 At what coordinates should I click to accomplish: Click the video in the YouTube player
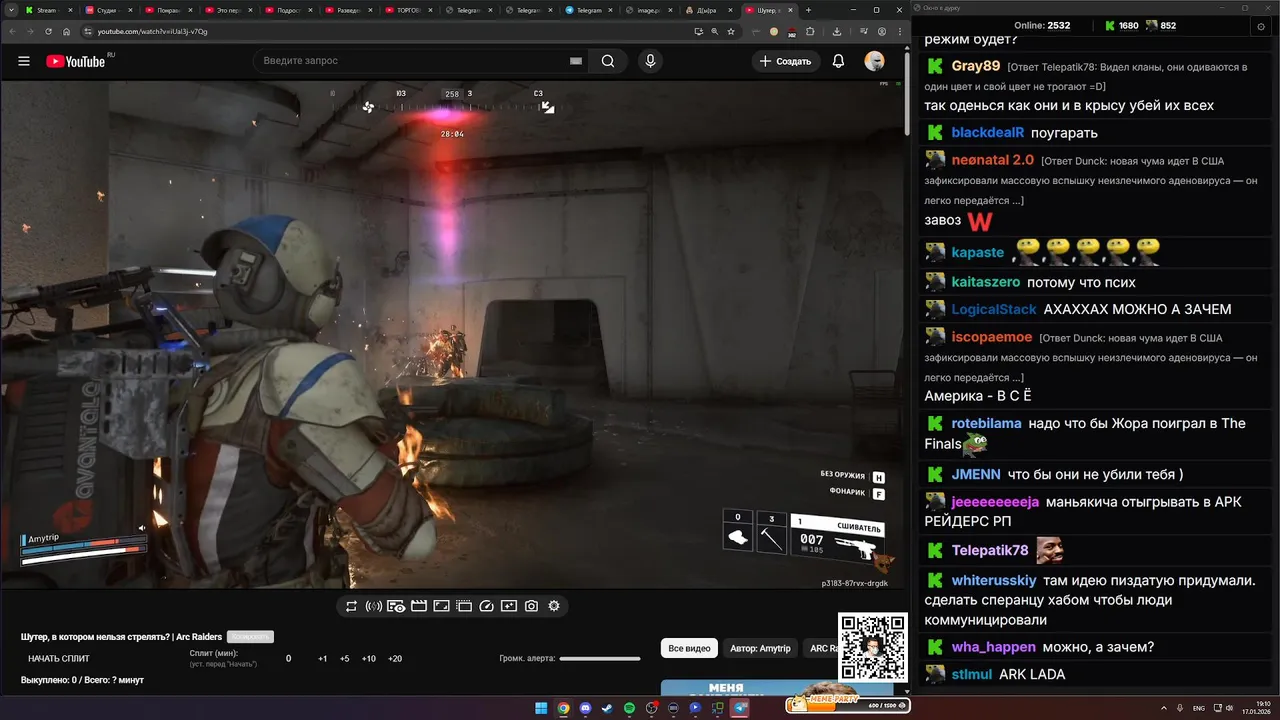451,335
